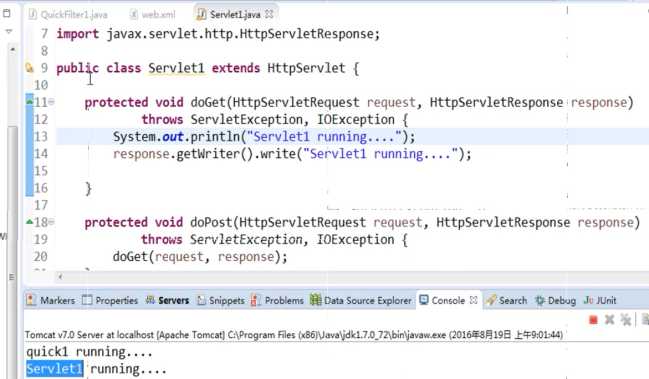Collapse the doPost method fold at line 18
649x379 pixels.
pyautogui.click(x=51, y=222)
